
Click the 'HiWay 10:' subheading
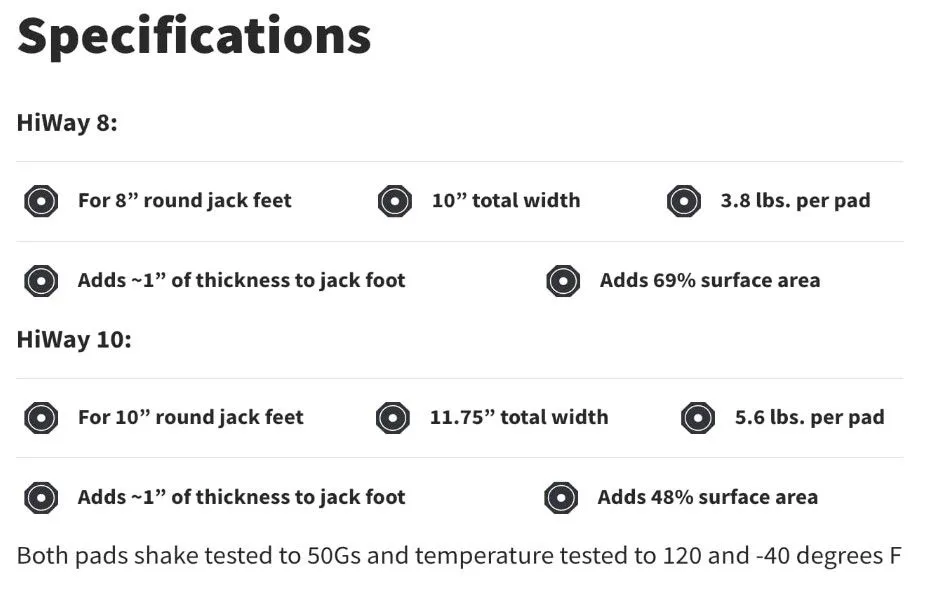click(74, 340)
